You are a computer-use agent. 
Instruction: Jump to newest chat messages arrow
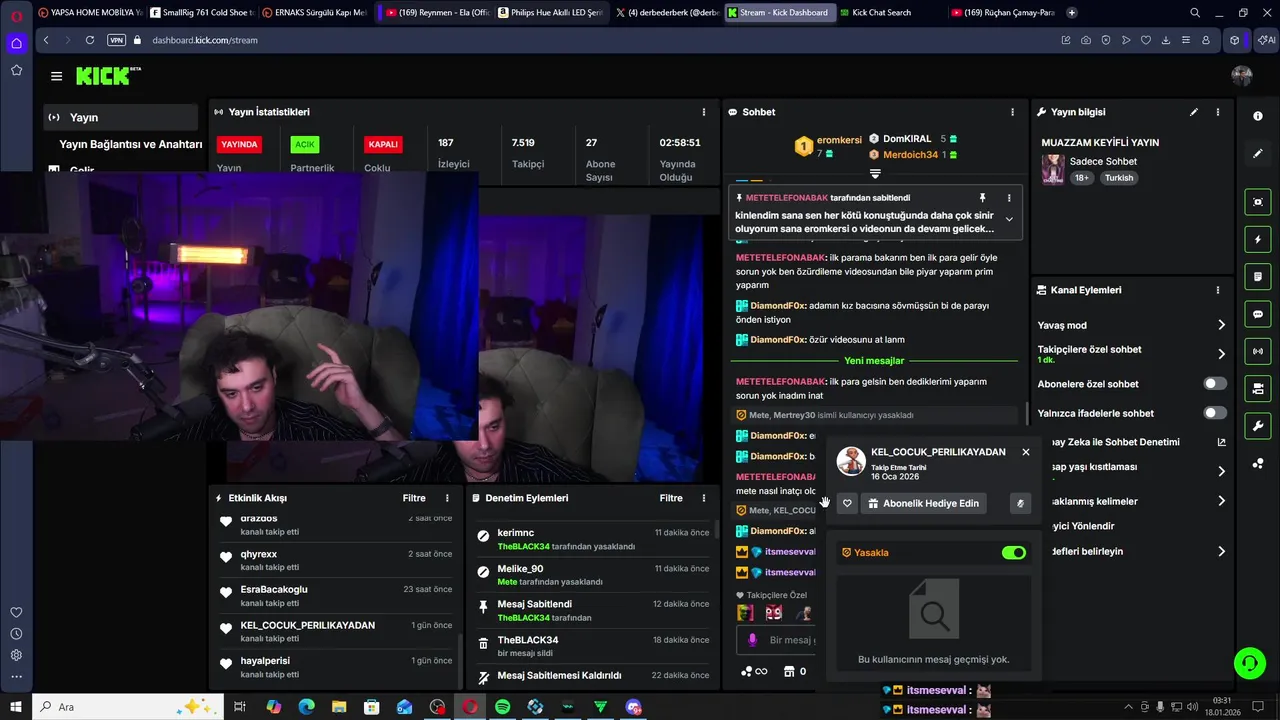click(x=875, y=173)
